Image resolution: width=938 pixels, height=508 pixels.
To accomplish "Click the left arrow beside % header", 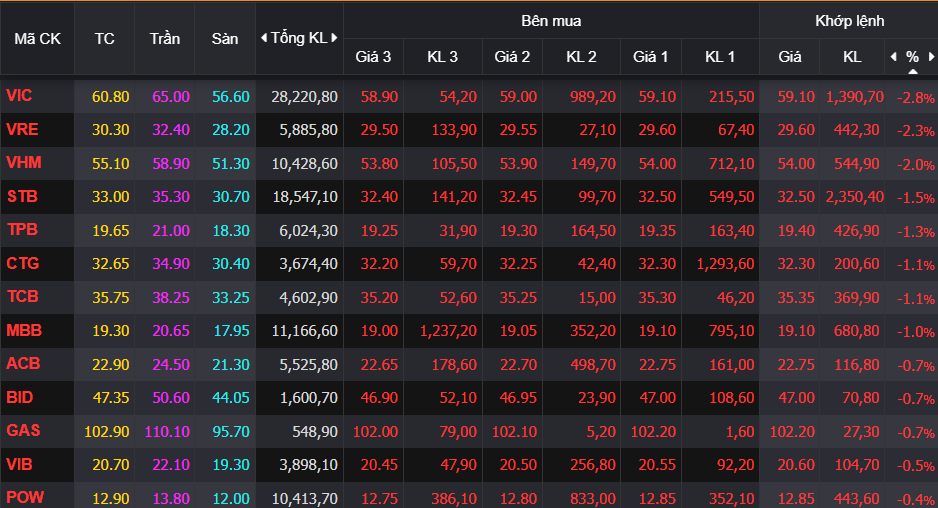I will pos(893,57).
